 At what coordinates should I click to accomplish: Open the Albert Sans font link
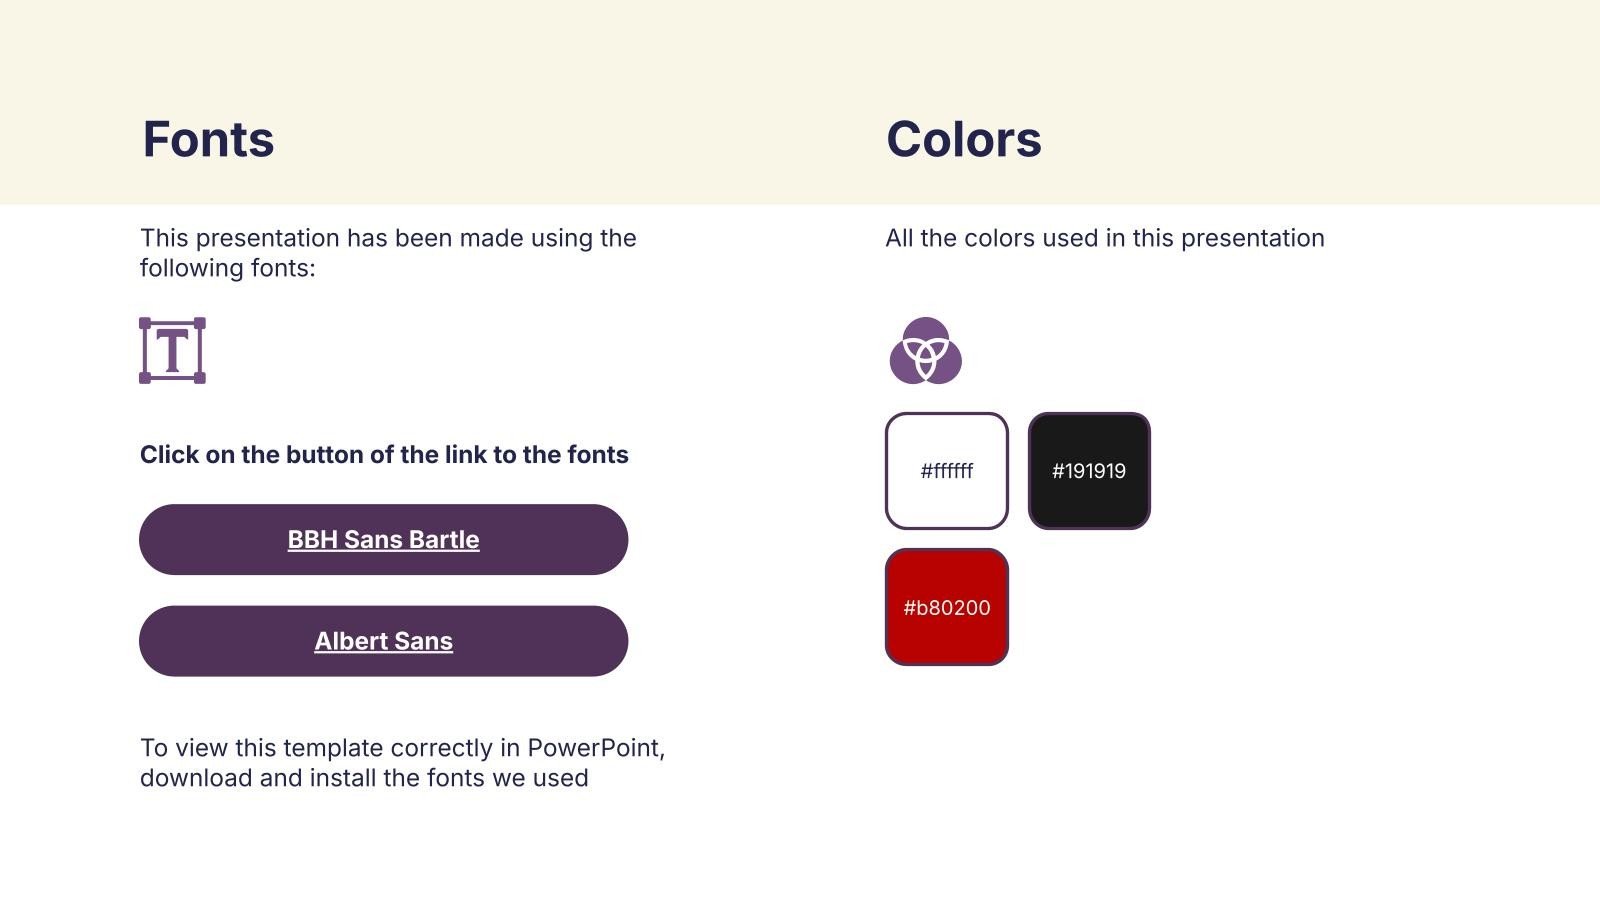pos(383,641)
